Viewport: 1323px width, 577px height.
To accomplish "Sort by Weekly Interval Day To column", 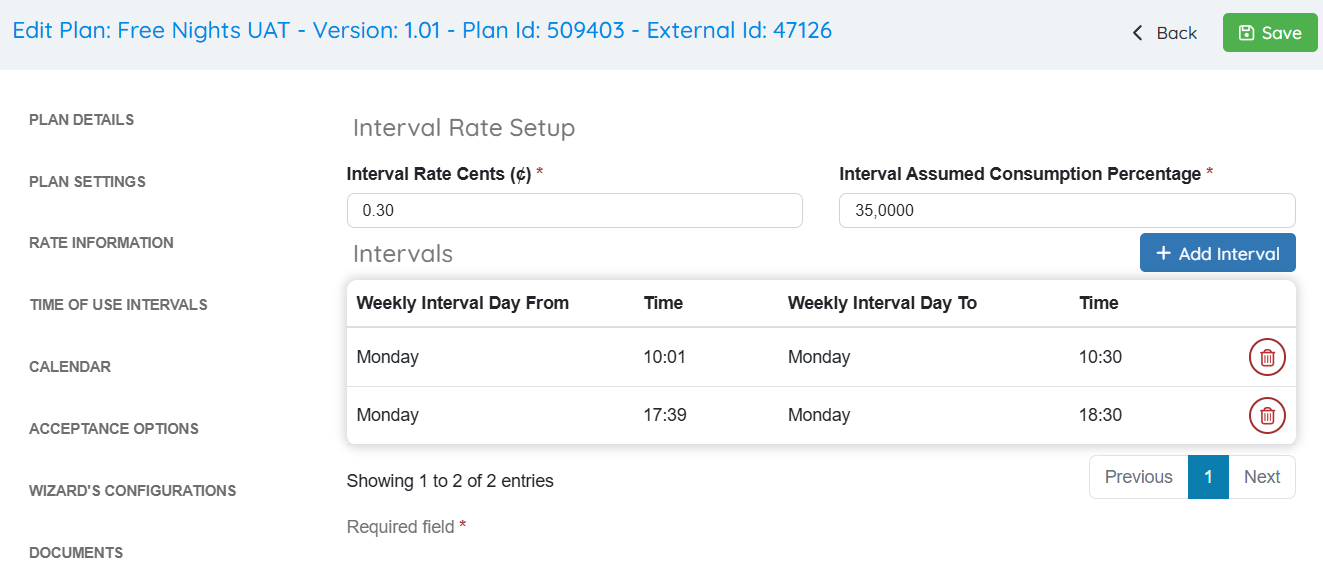I will pyautogui.click(x=882, y=303).
